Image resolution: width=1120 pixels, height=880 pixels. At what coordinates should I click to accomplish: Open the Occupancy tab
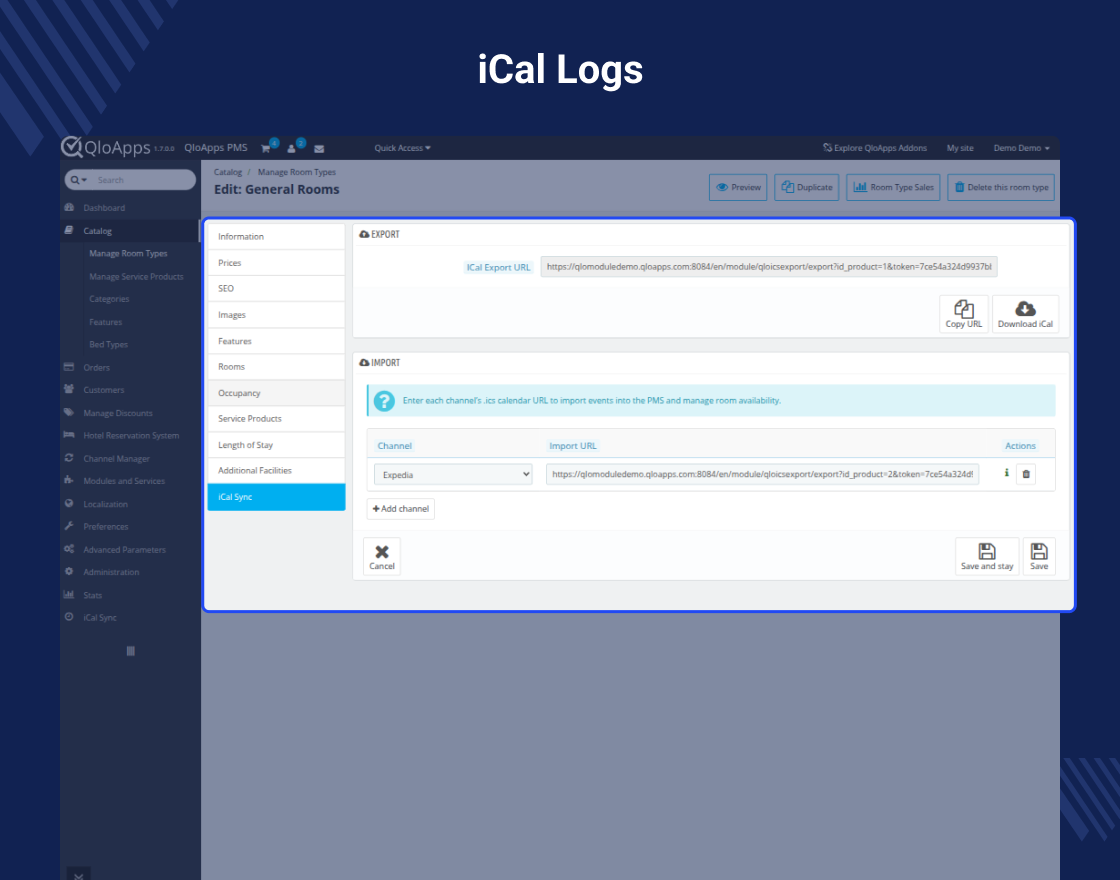pyautogui.click(x=276, y=393)
